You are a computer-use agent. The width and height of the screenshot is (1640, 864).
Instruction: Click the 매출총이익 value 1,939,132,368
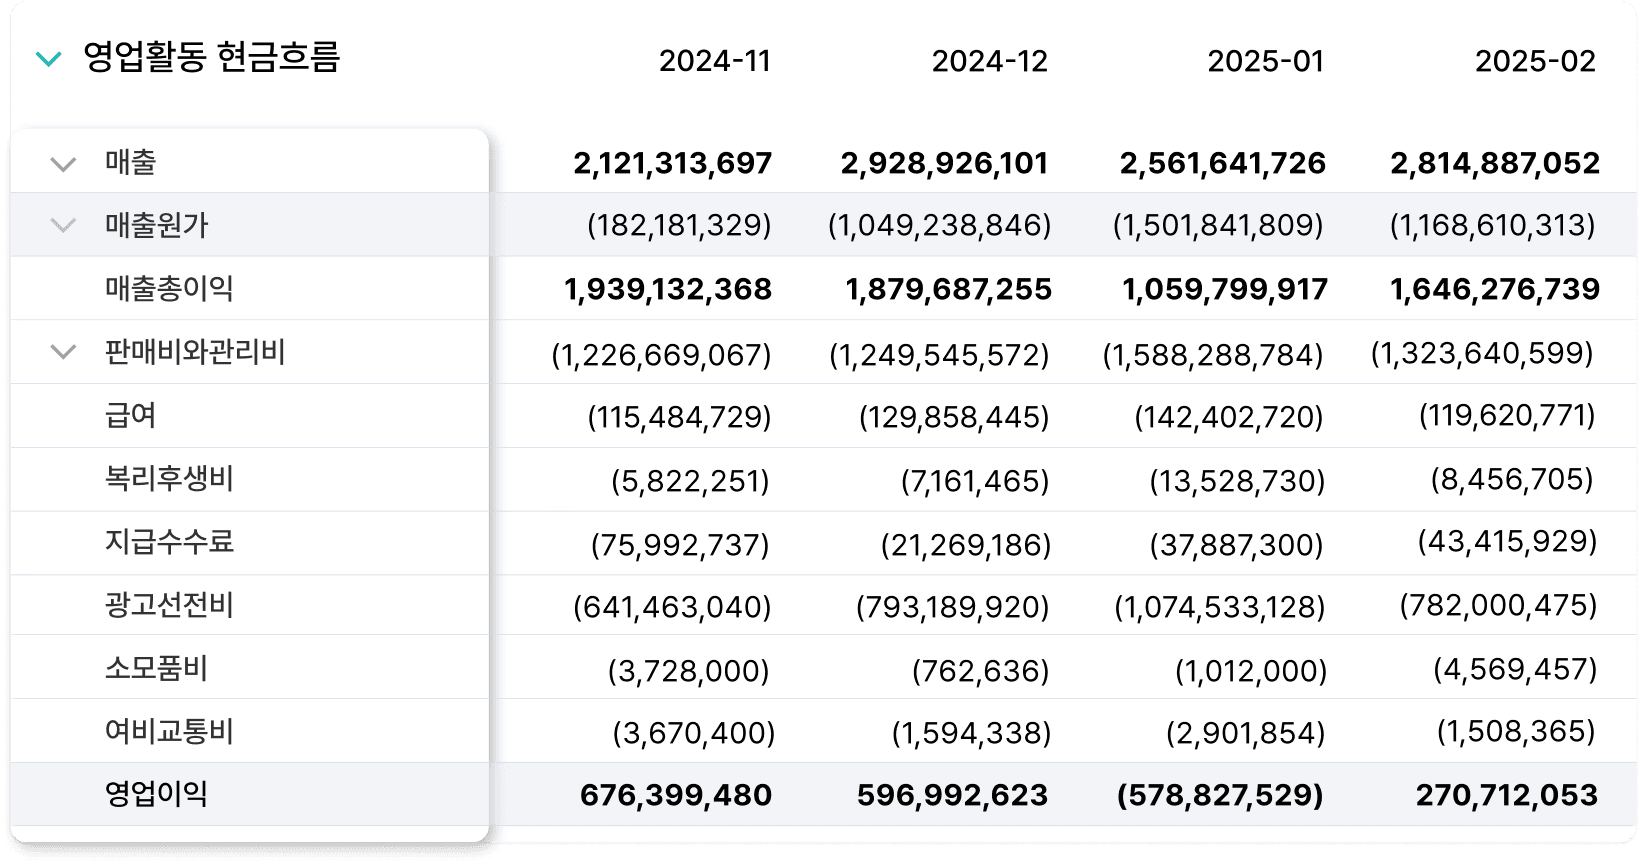[668, 289]
